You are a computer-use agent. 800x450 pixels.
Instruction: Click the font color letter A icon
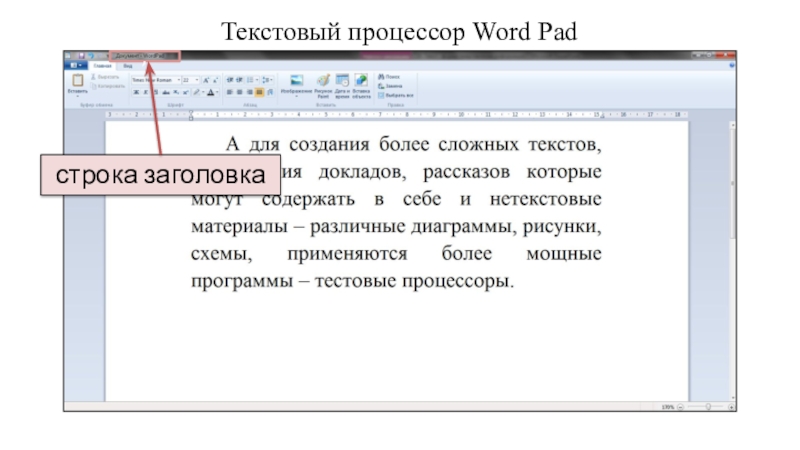pyautogui.click(x=211, y=92)
